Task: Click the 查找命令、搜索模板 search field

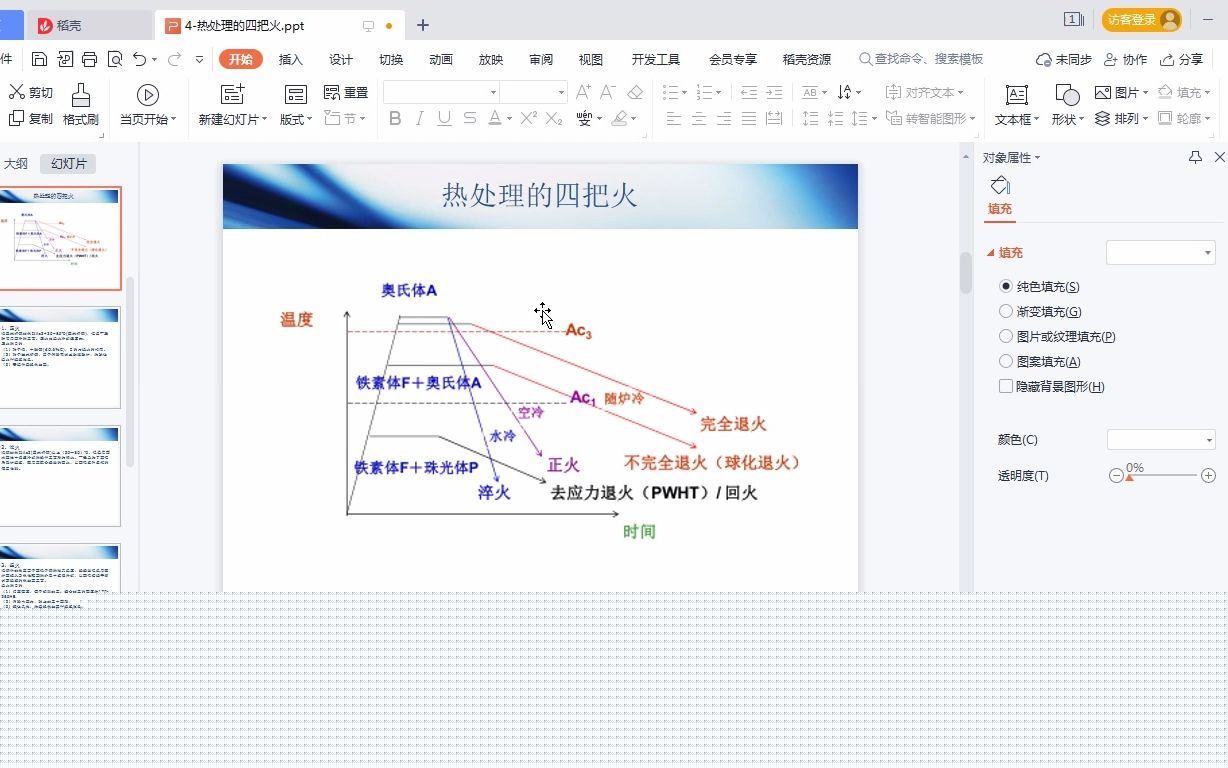Action: (x=921, y=59)
